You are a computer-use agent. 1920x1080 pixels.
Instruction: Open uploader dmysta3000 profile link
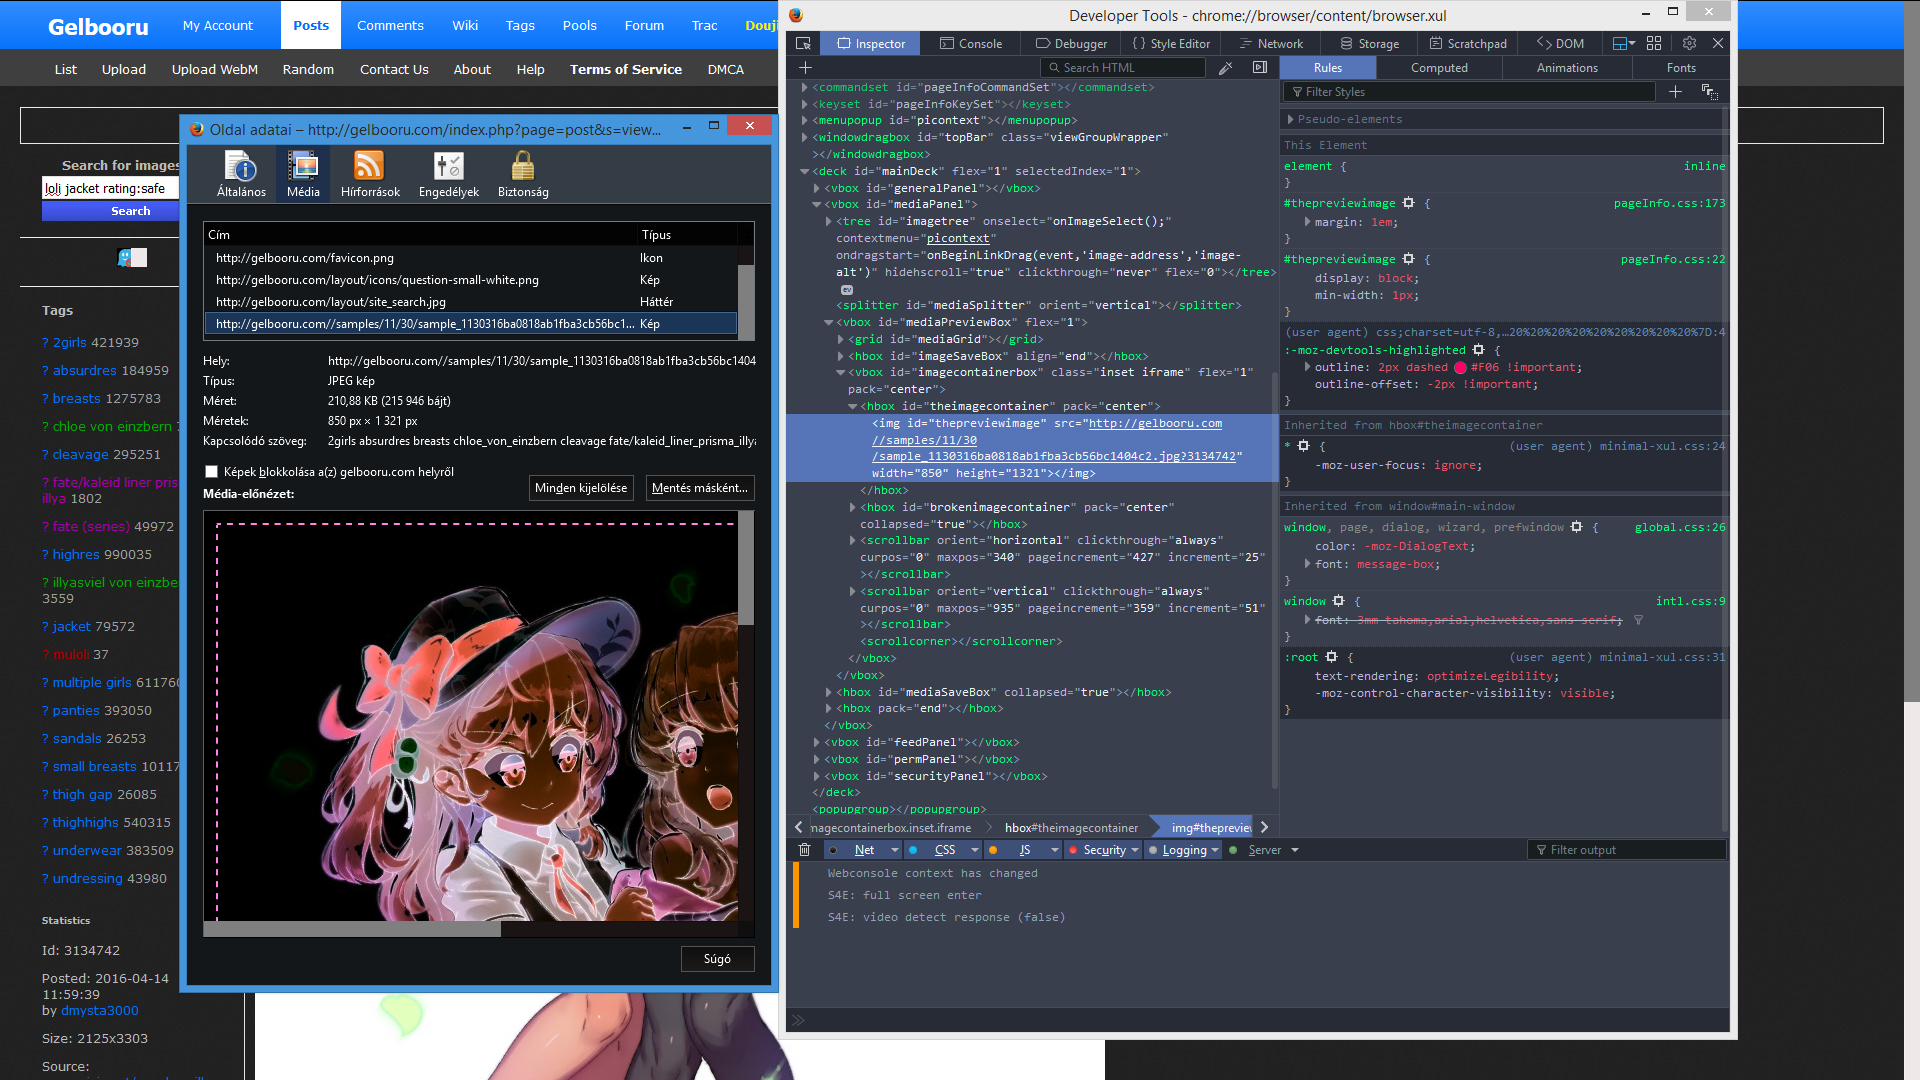point(100,1011)
